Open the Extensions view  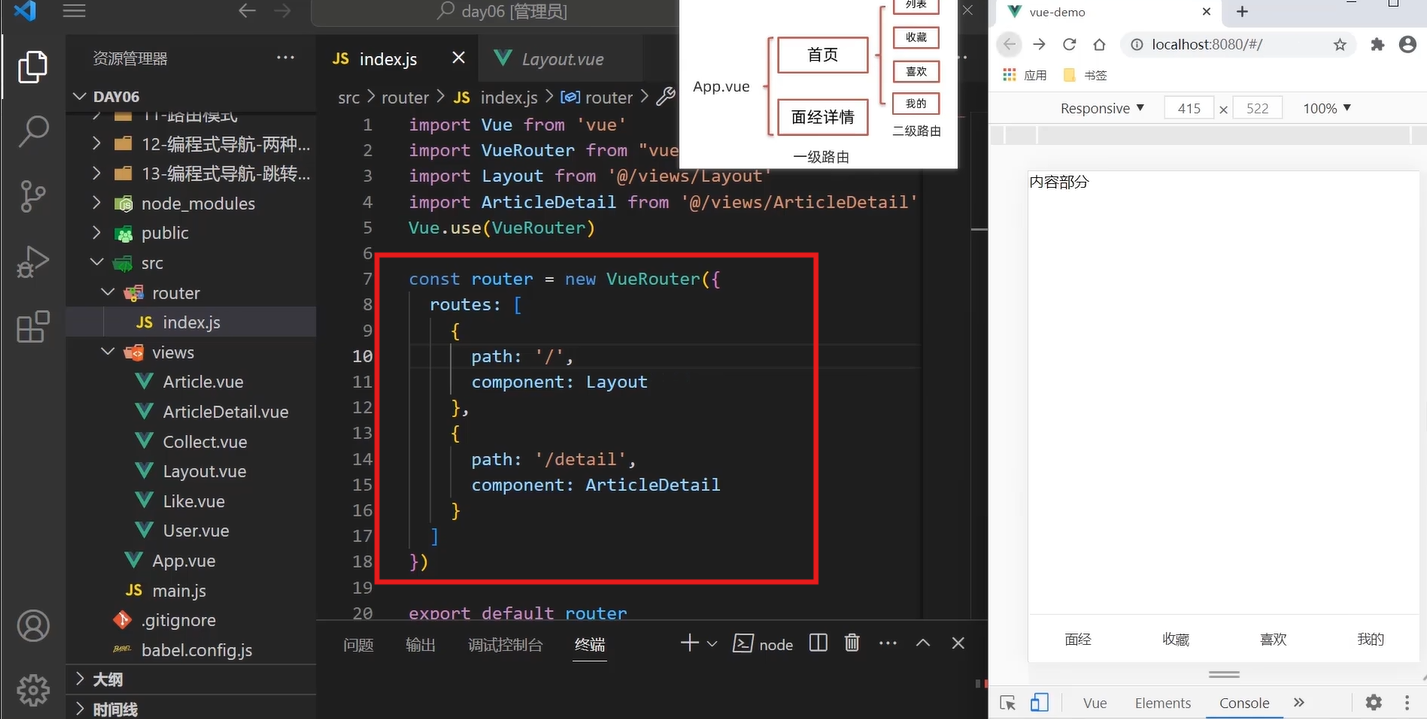[32, 327]
